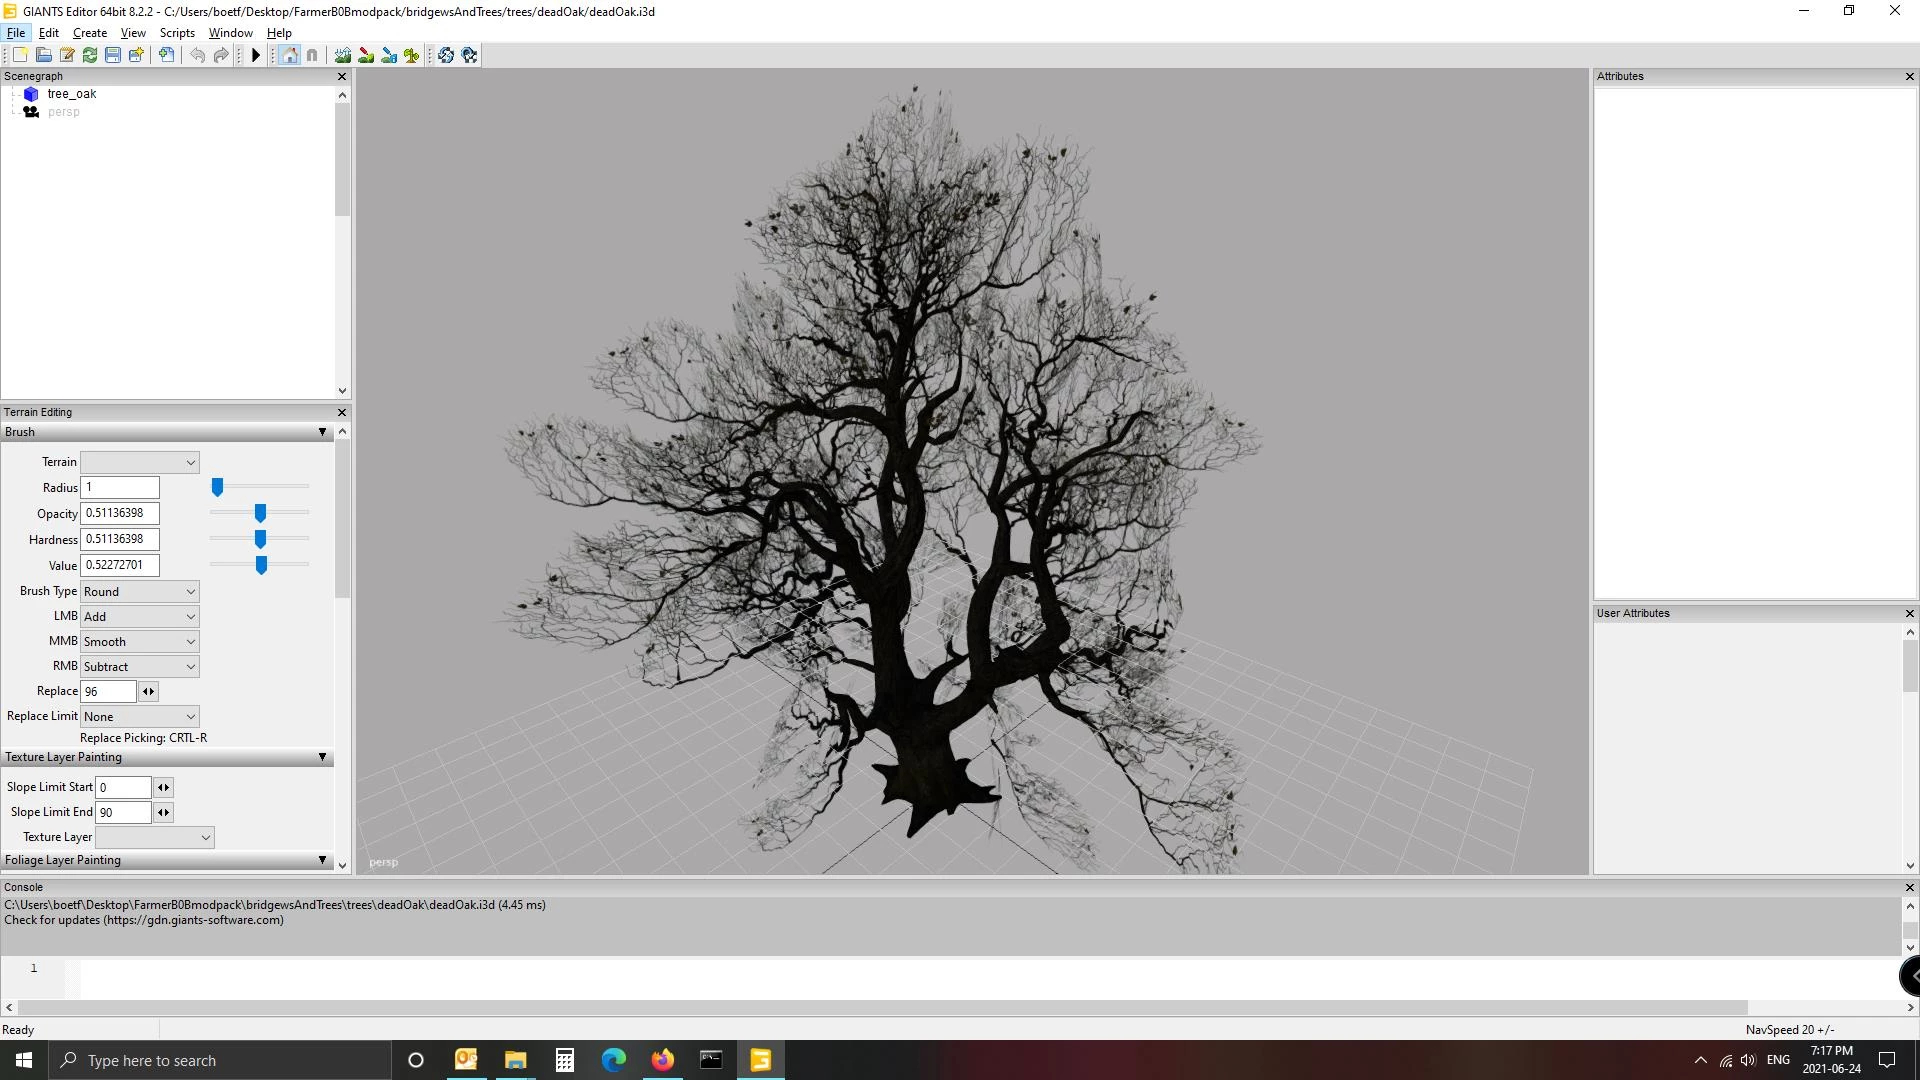Viewport: 1920px width, 1080px height.
Task: Click the New scene toolbar icon
Action: [20, 55]
